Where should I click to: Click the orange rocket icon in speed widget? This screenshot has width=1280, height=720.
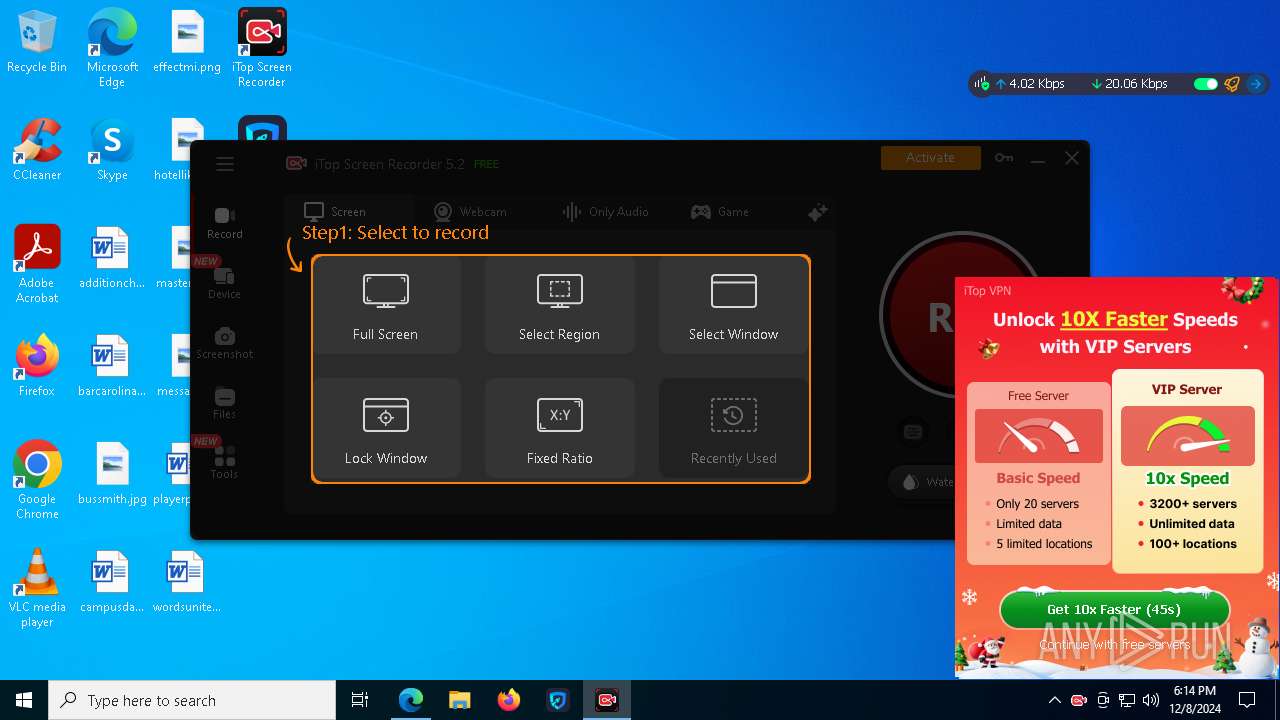click(x=1233, y=84)
